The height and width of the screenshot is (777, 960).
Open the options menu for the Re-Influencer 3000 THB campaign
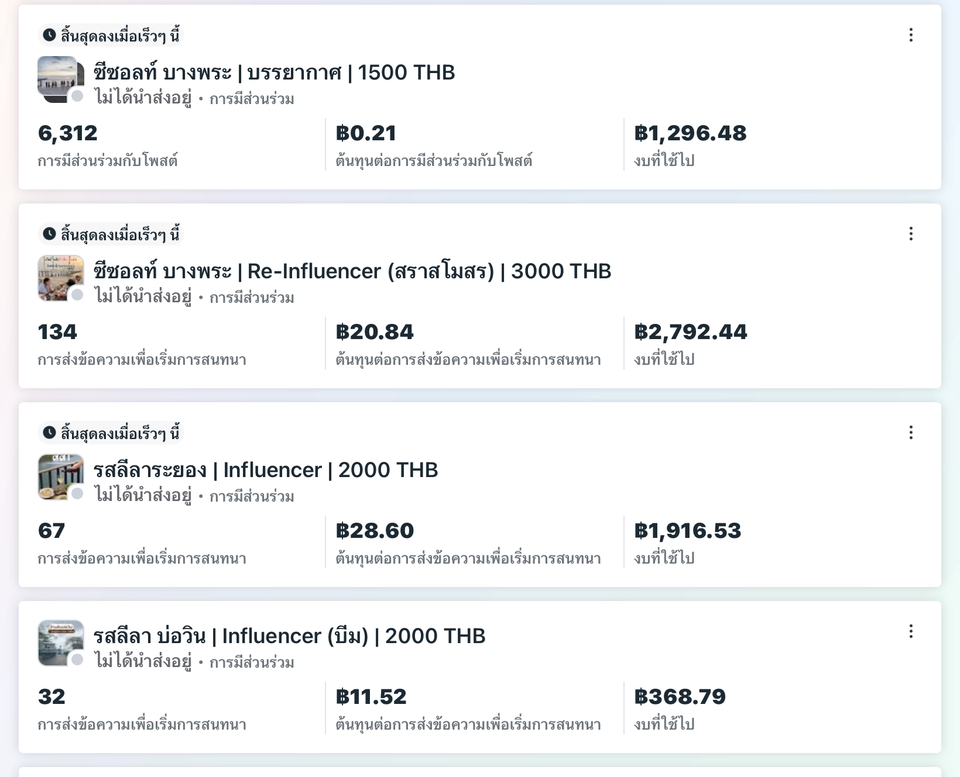[911, 233]
